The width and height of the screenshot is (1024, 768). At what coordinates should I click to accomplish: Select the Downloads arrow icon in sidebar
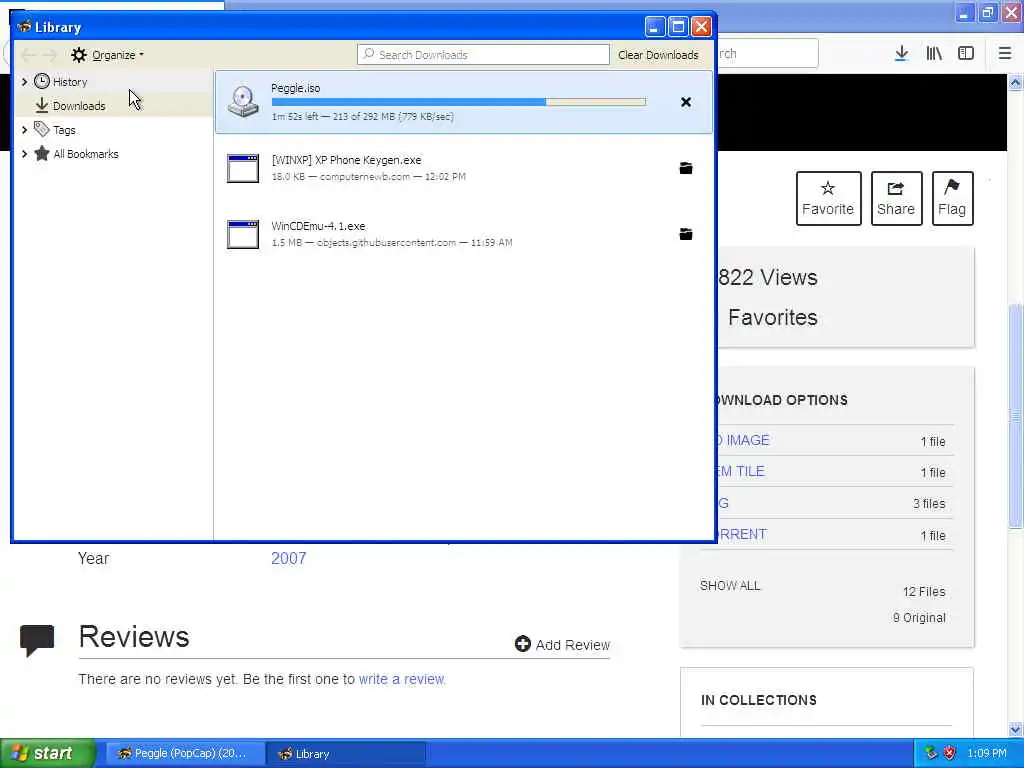pos(42,105)
